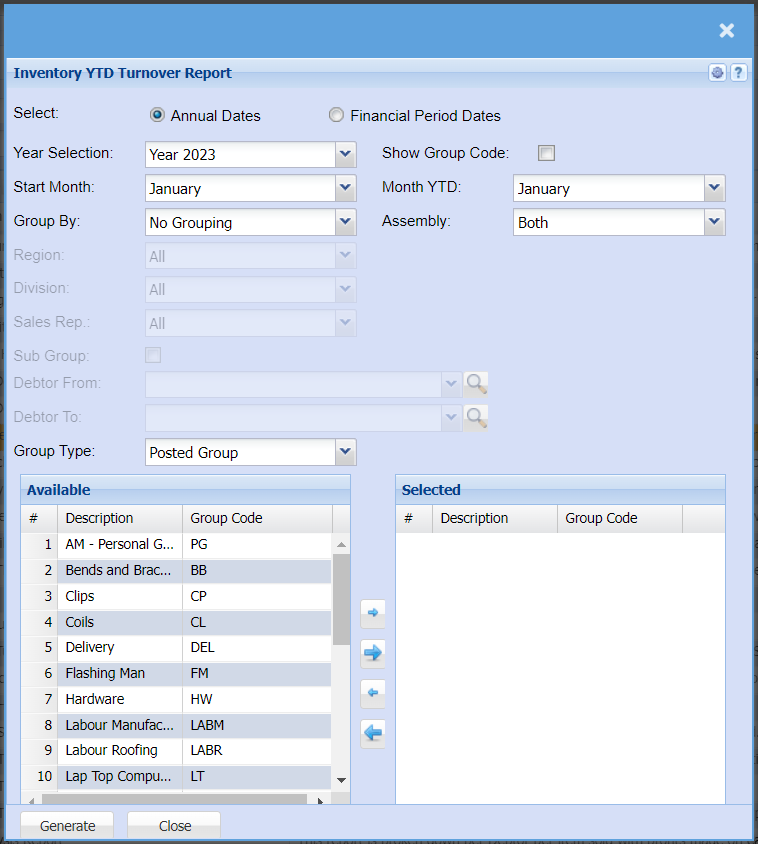758x844 pixels.
Task: Select the Annual Dates radio button
Action: click(x=157, y=115)
